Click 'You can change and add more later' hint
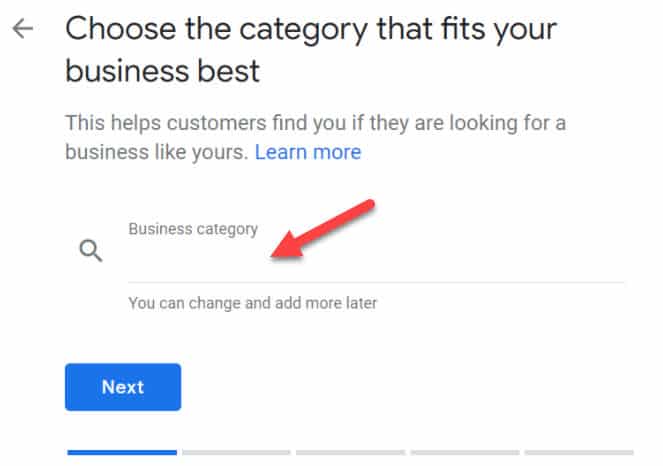The height and width of the screenshot is (466, 663). click(x=253, y=302)
